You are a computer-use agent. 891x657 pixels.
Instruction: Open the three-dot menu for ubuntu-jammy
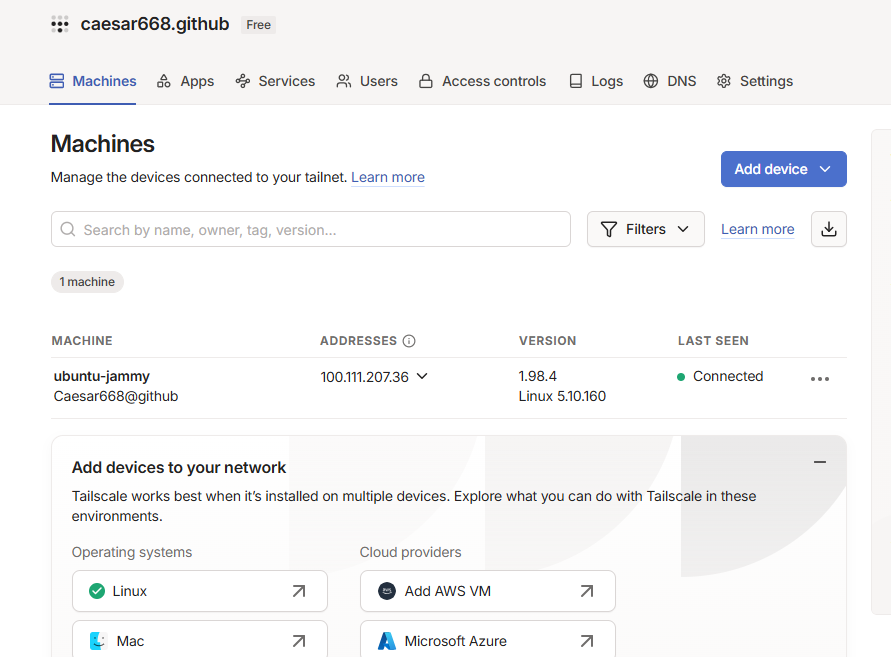click(819, 379)
